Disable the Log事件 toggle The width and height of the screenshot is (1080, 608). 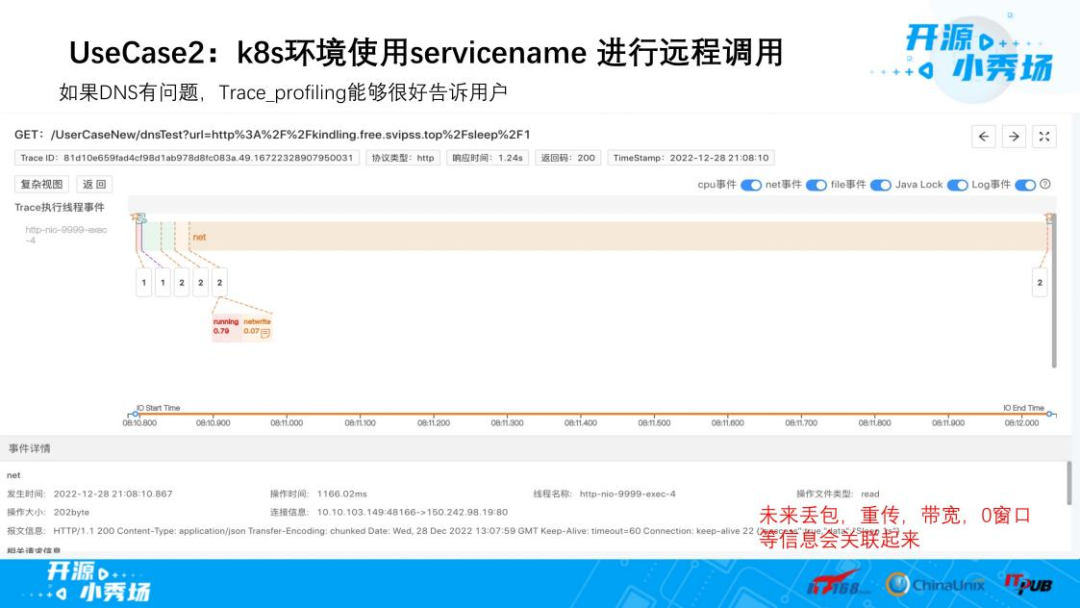tap(1025, 185)
